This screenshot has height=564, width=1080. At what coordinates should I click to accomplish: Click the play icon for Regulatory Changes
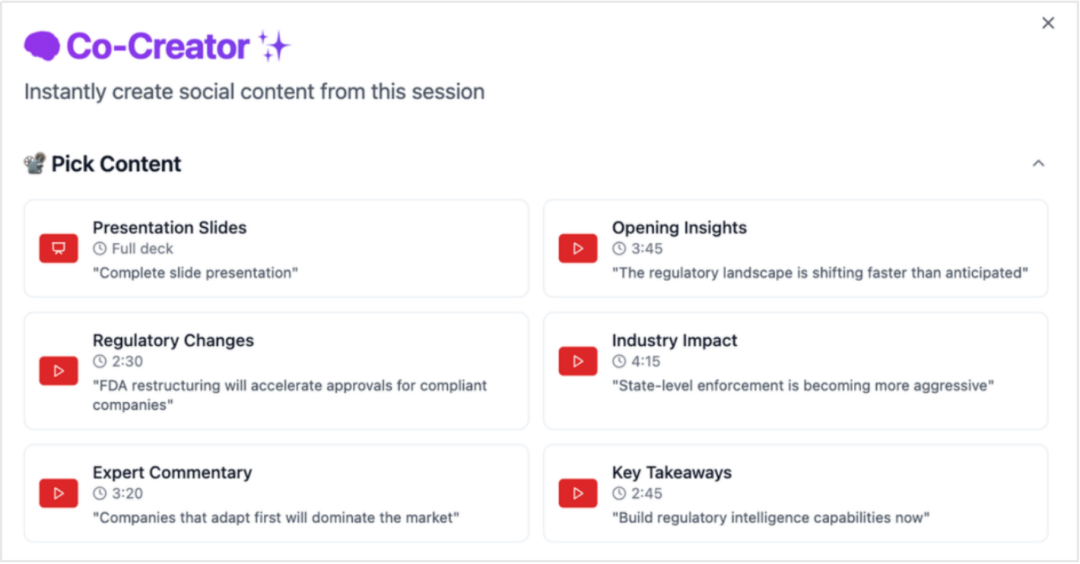tap(59, 371)
